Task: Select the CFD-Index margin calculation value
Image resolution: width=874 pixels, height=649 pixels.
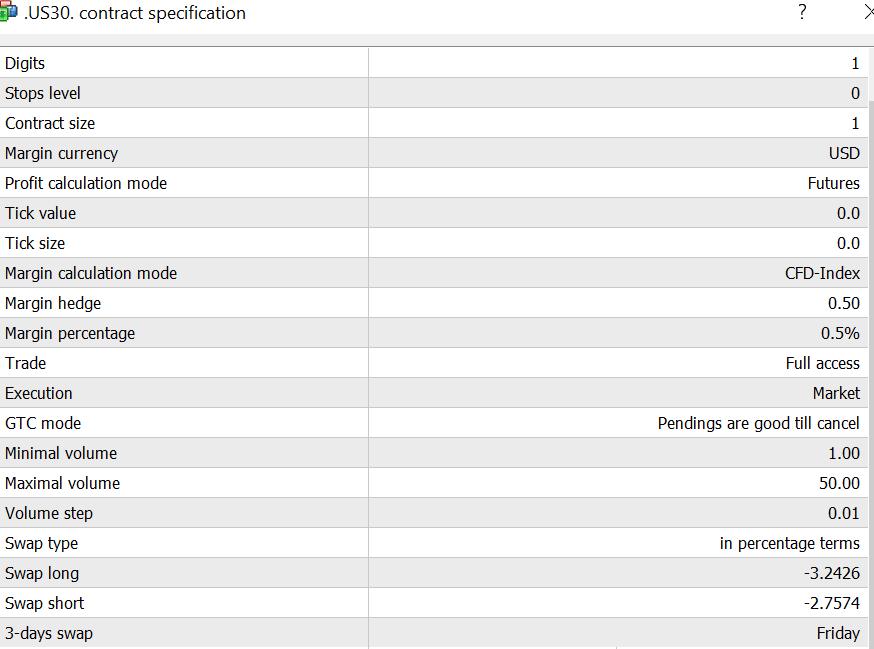Action: [822, 273]
